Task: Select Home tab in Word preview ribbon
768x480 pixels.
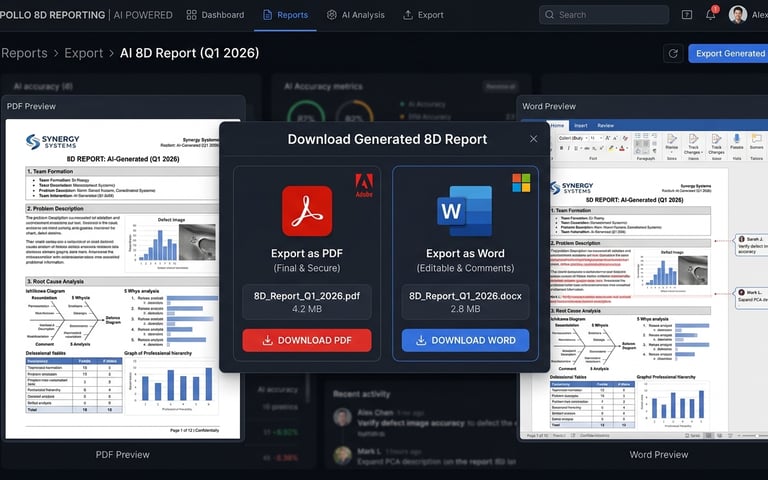Action: (x=557, y=125)
